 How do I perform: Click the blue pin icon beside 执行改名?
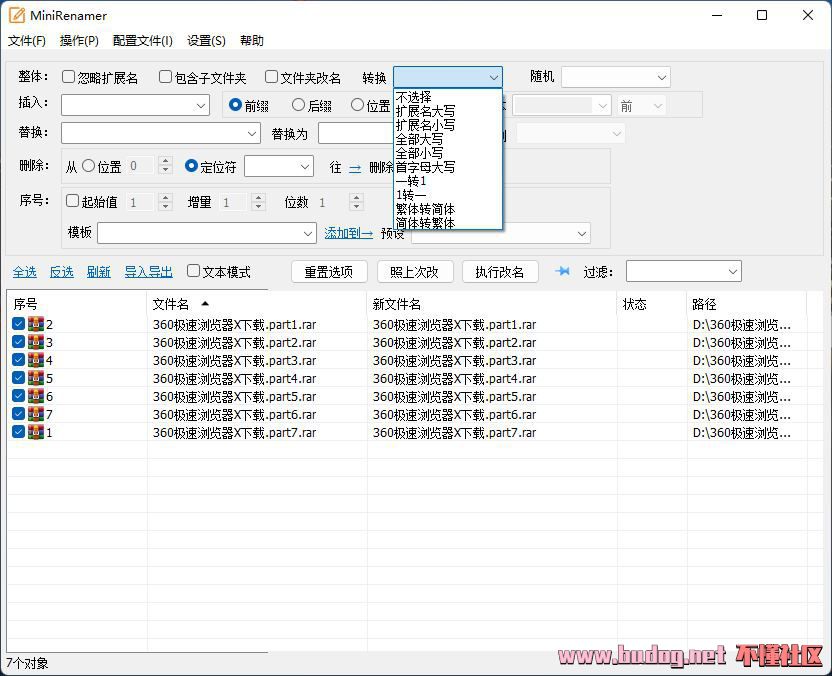coord(562,271)
